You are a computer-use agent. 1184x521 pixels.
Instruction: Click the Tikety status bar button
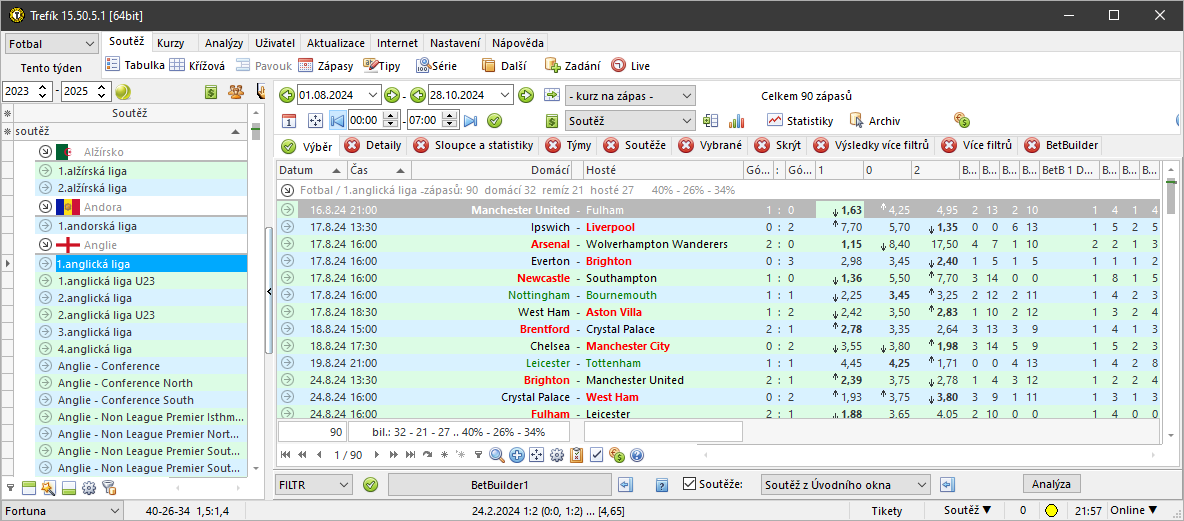point(886,510)
